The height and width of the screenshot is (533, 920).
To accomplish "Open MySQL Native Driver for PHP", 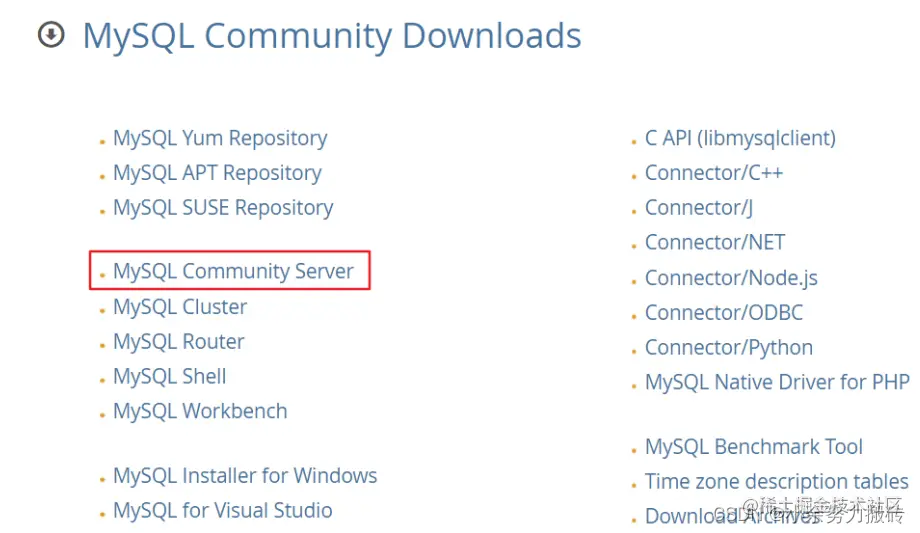I will click(x=777, y=382).
